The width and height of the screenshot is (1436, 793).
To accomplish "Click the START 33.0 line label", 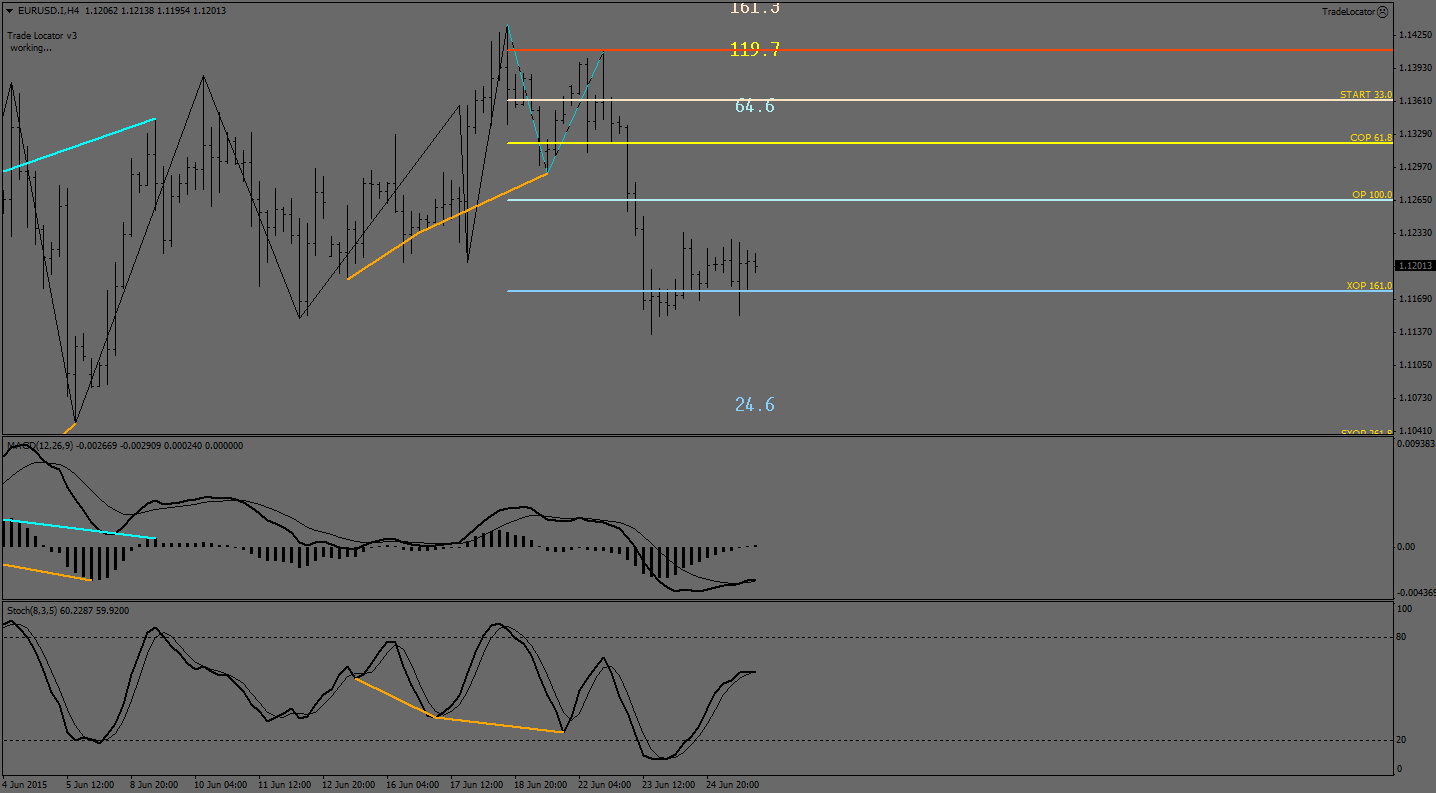I will tap(1366, 94).
